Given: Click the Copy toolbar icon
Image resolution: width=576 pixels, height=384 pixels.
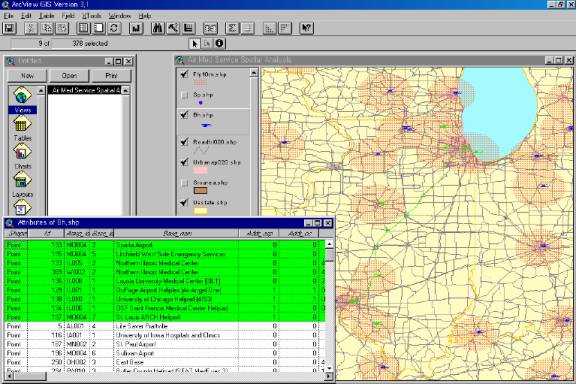Looking at the screenshot, I should pyautogui.click(x=47, y=28).
